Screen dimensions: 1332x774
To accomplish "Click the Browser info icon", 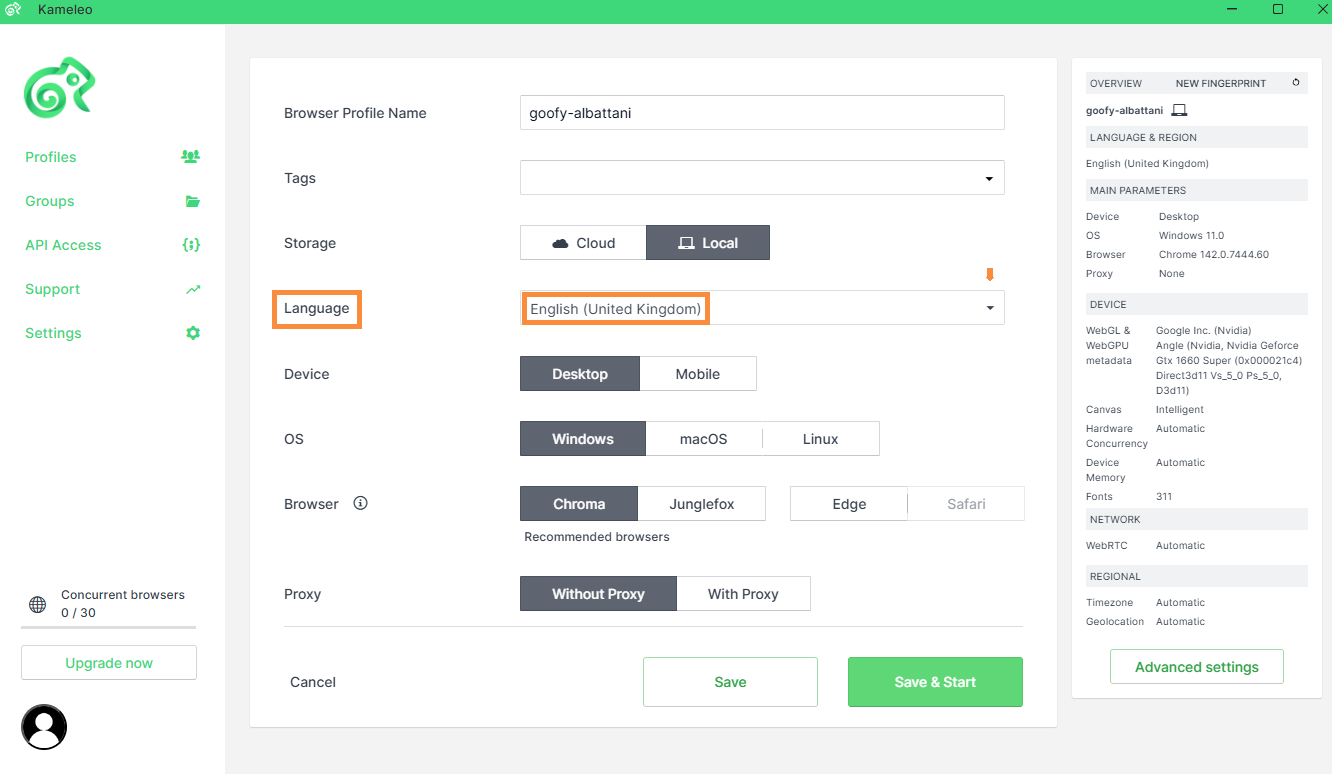I will point(361,503).
